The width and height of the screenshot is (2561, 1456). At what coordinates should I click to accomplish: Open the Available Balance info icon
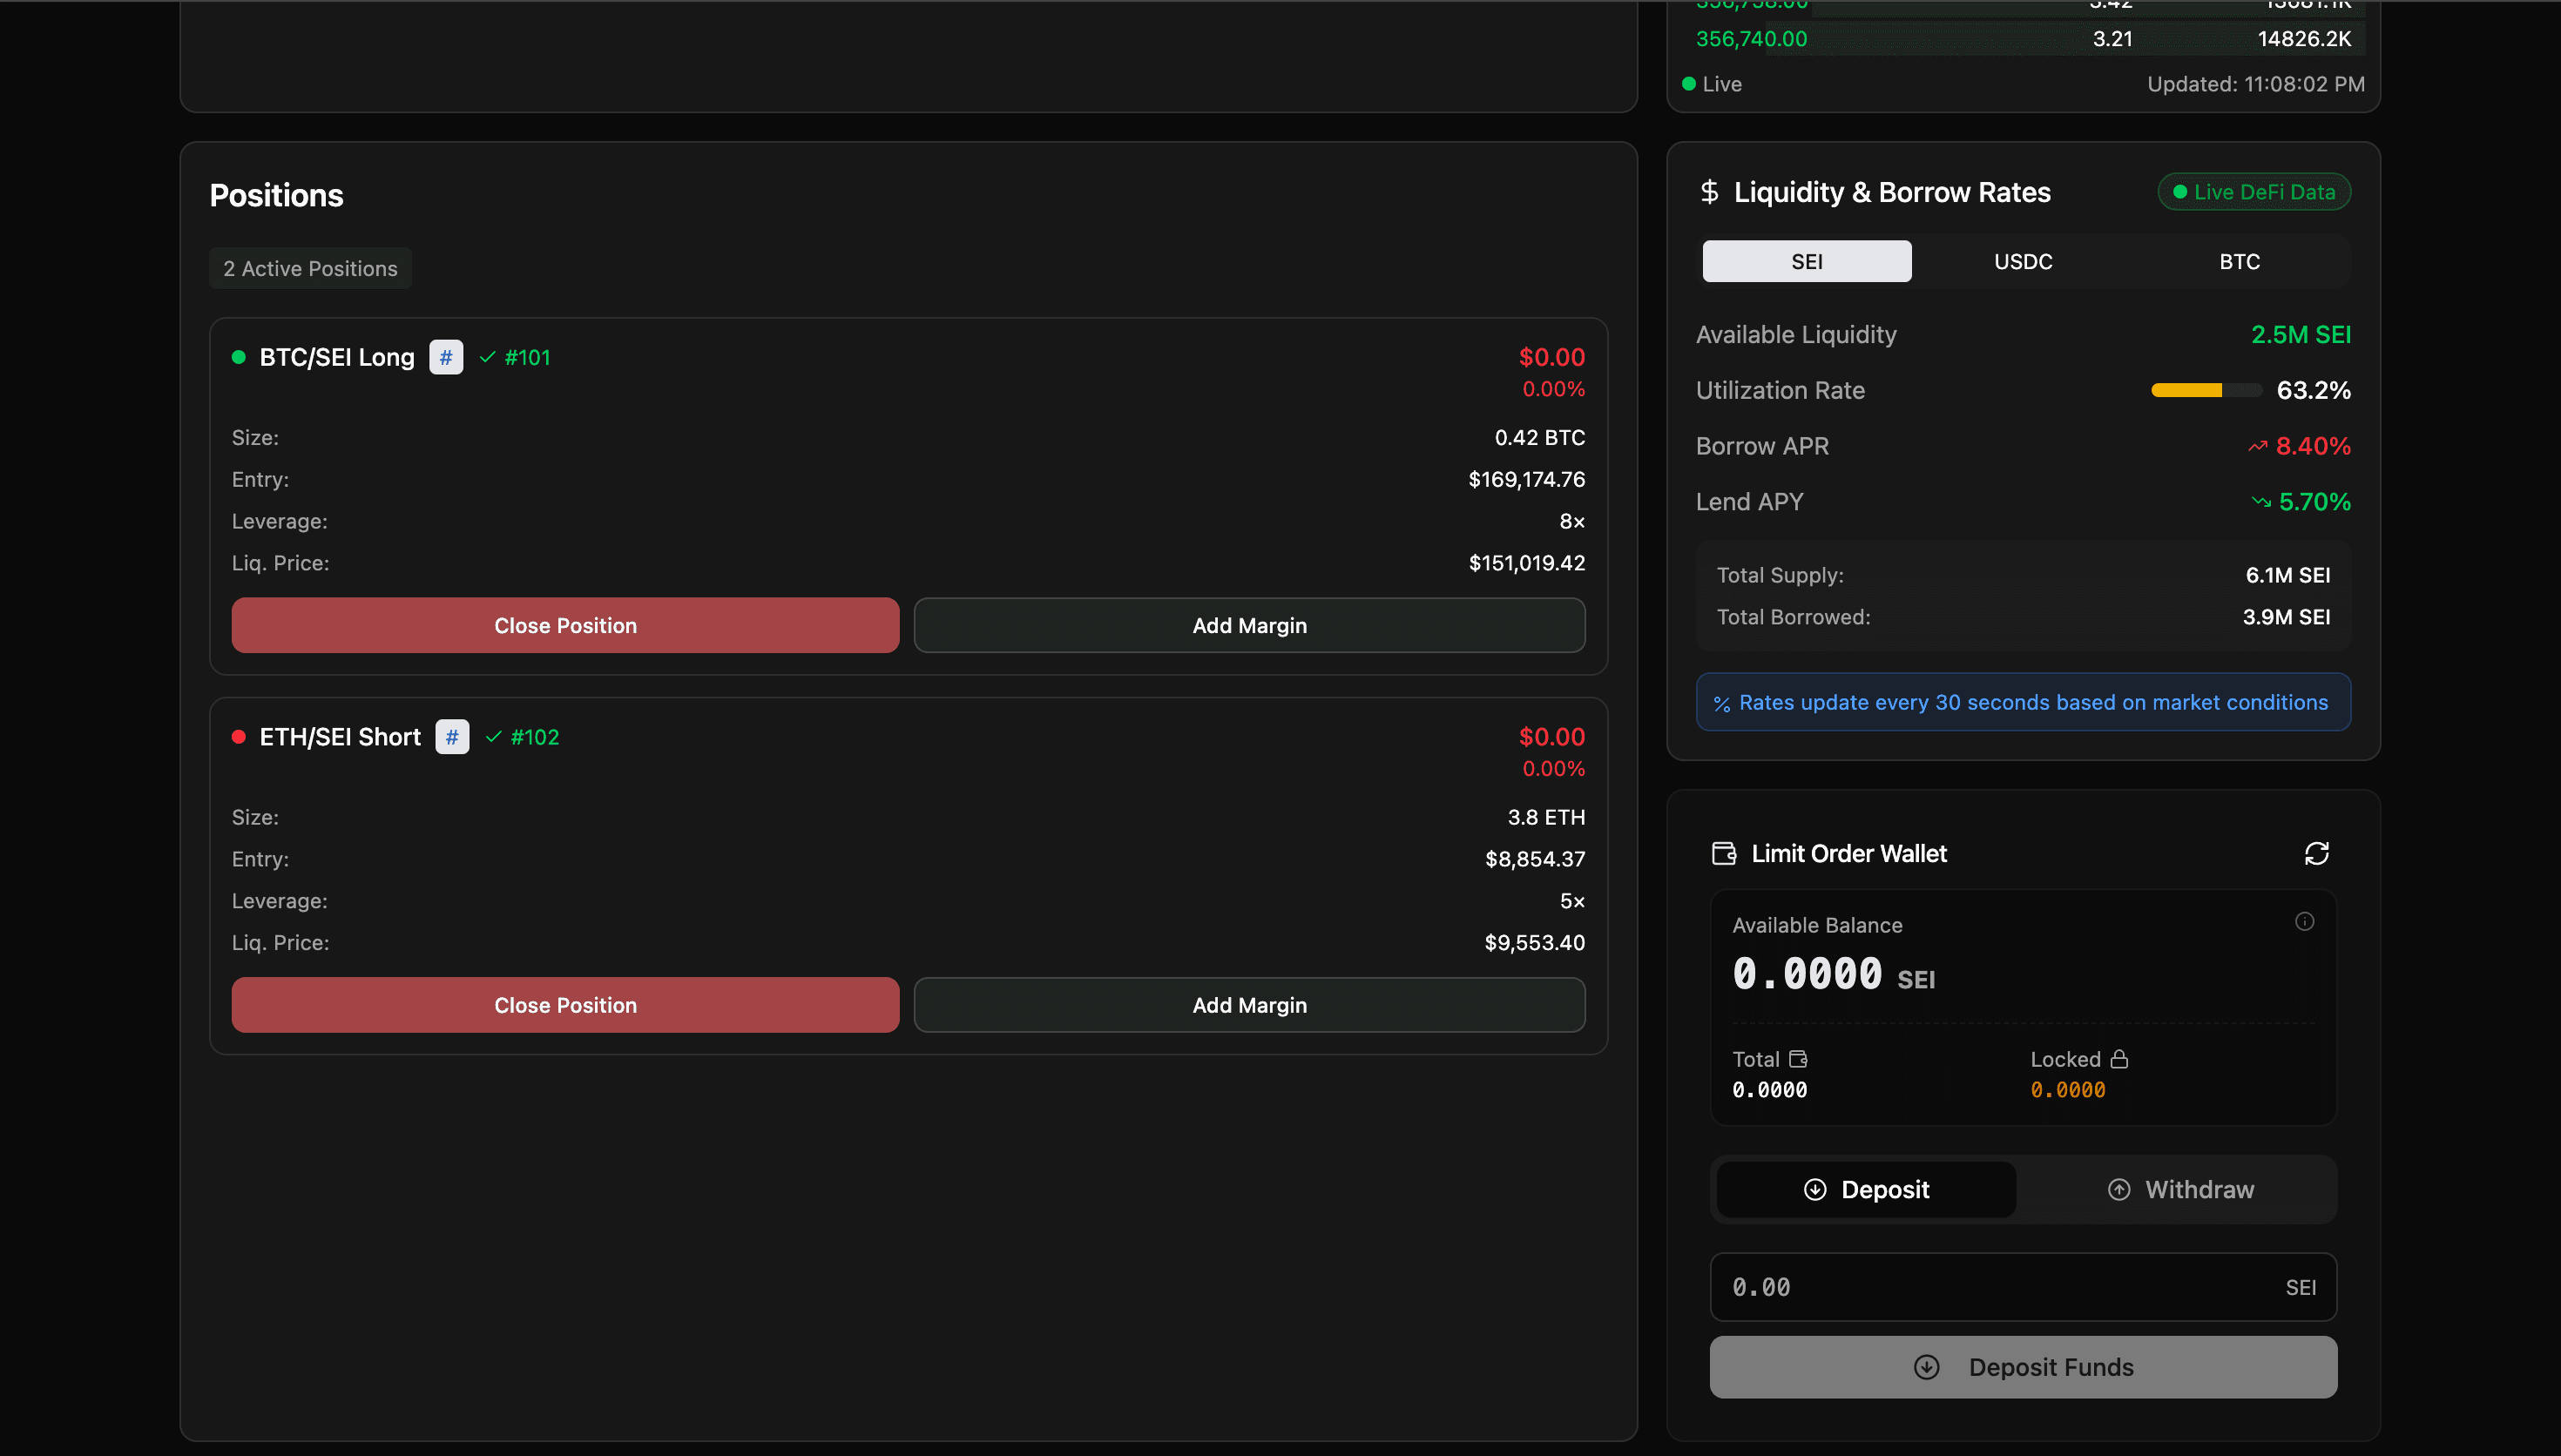(x=2304, y=921)
